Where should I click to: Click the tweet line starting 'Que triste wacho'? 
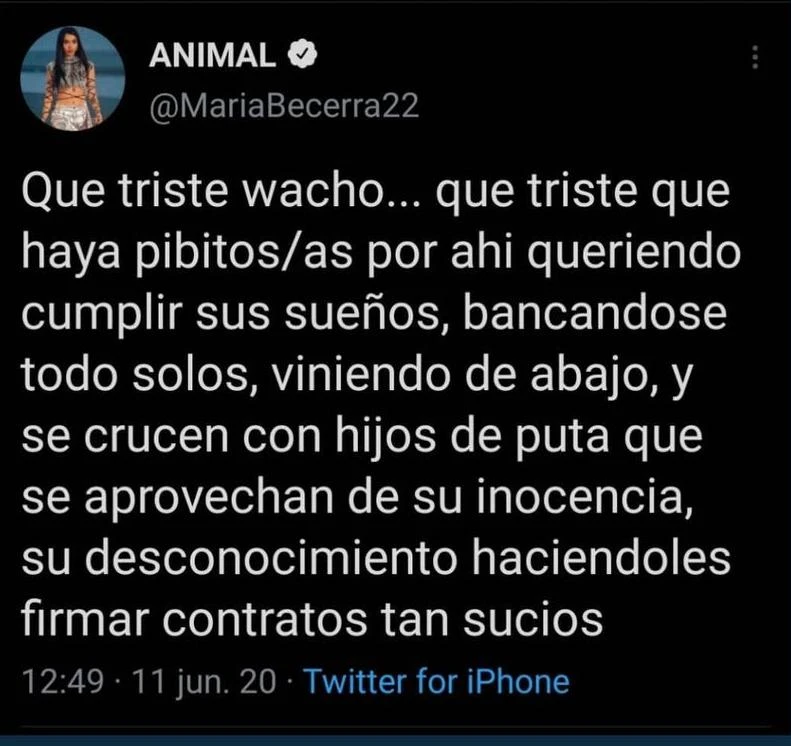point(376,194)
